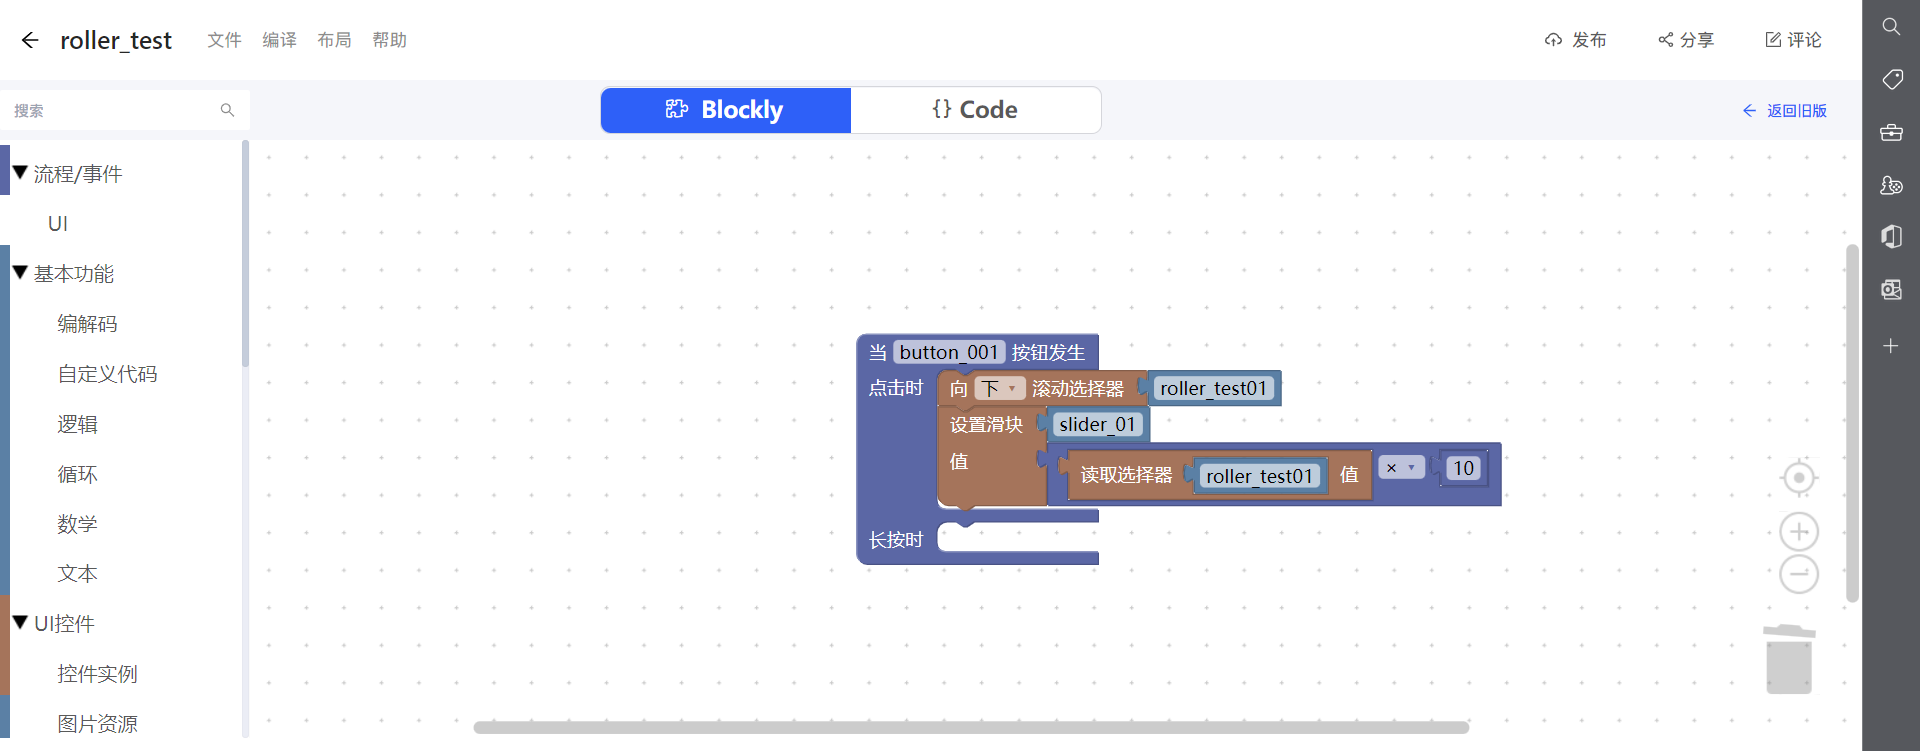
Task: Switch to the Code tab
Action: click(x=976, y=110)
